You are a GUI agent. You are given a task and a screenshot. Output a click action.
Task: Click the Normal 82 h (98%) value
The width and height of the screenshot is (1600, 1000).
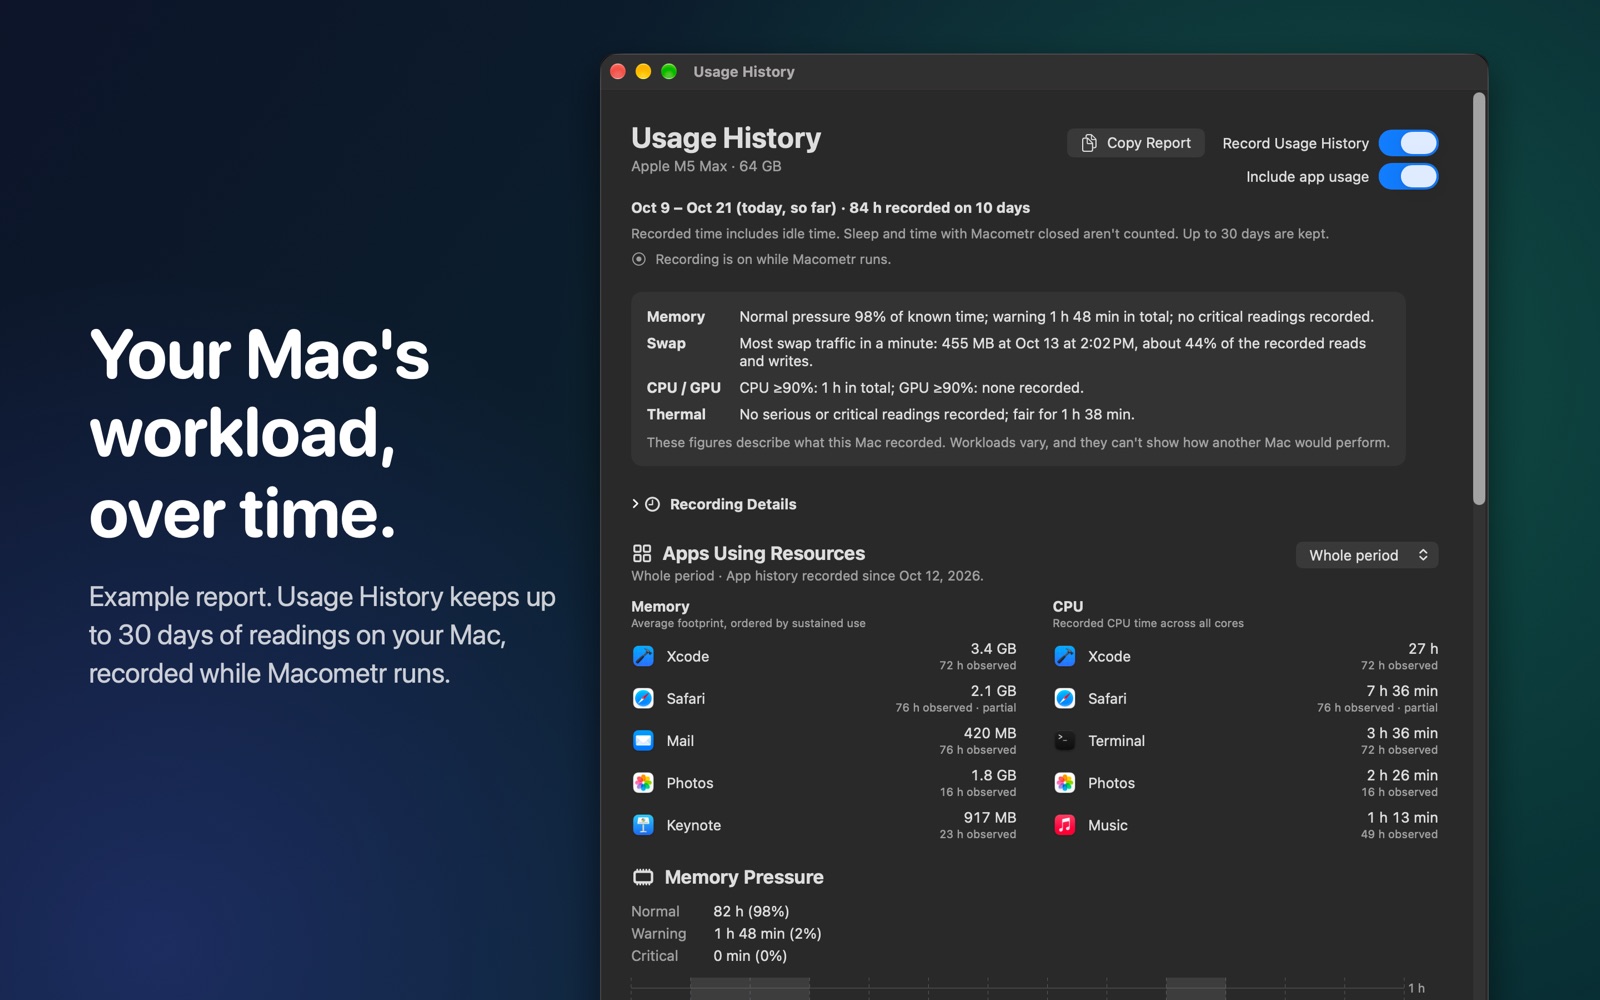pos(751,911)
